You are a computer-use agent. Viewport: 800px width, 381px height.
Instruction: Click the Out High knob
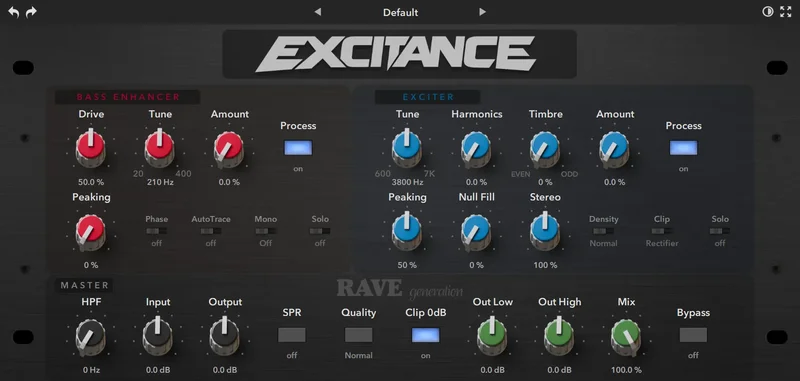(559, 337)
